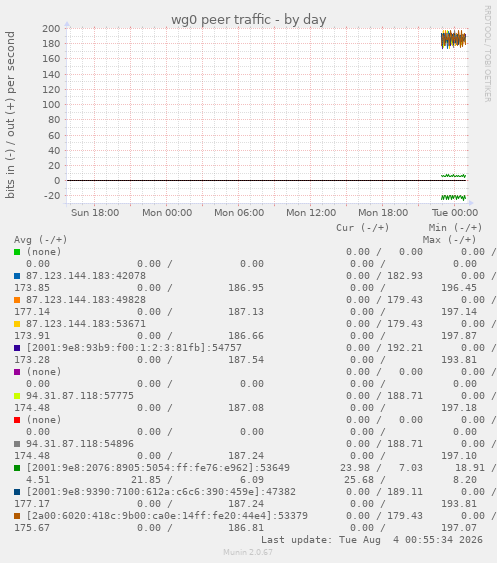Click the y-axis label 'bits in (-) / out (+) per second'
The width and height of the screenshot is (497, 563).
10,115
